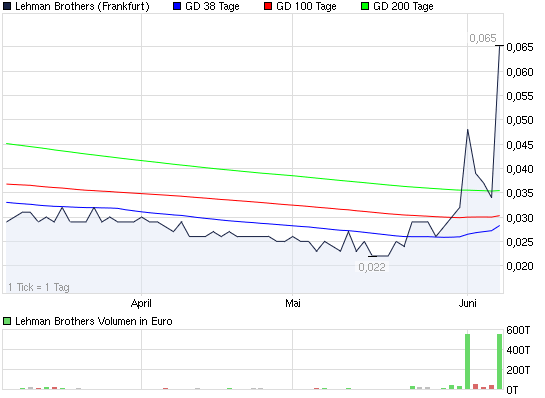Click the 'April' axis label
Viewport: 545px width, 398px height.
pos(141,303)
